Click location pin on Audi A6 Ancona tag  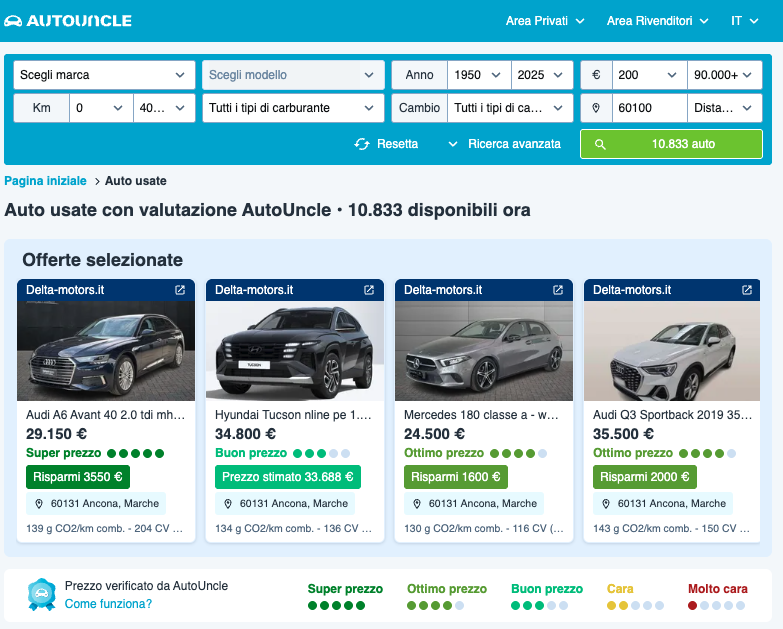pyautogui.click(x=39, y=504)
